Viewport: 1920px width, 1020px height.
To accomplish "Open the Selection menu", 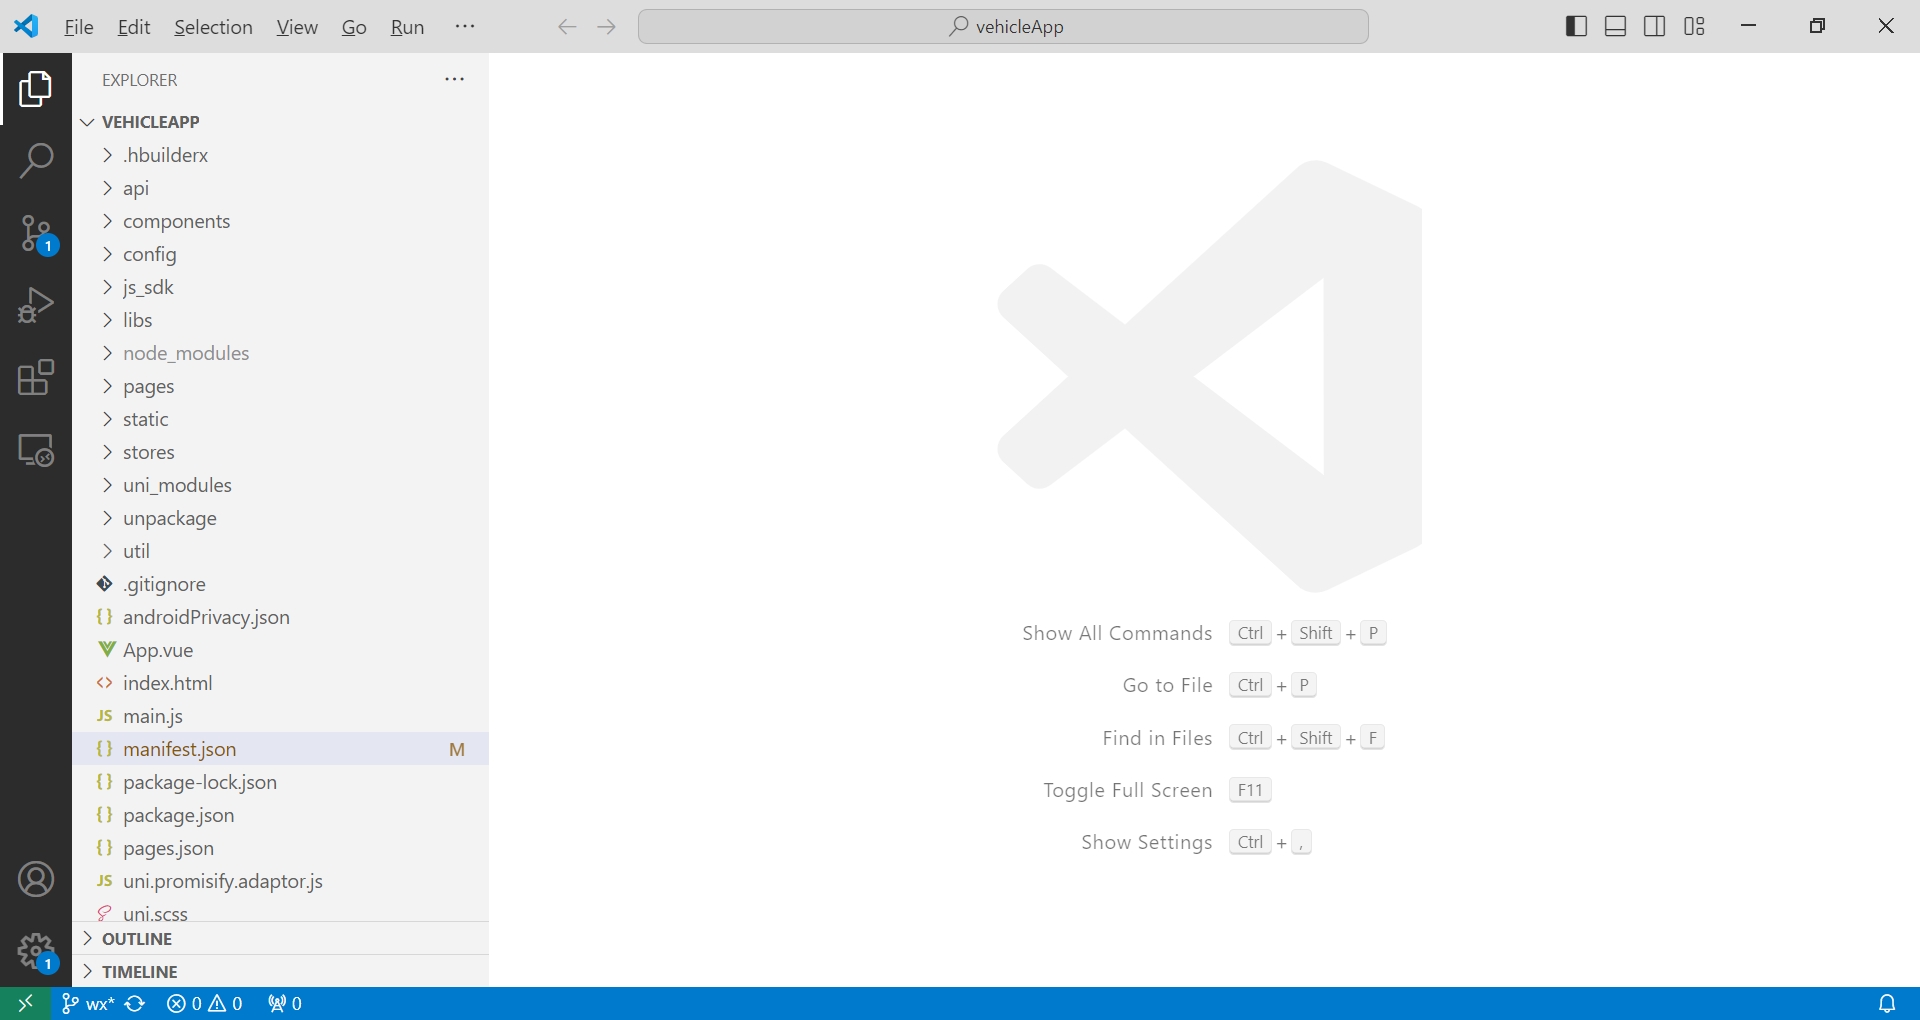I will click(213, 27).
